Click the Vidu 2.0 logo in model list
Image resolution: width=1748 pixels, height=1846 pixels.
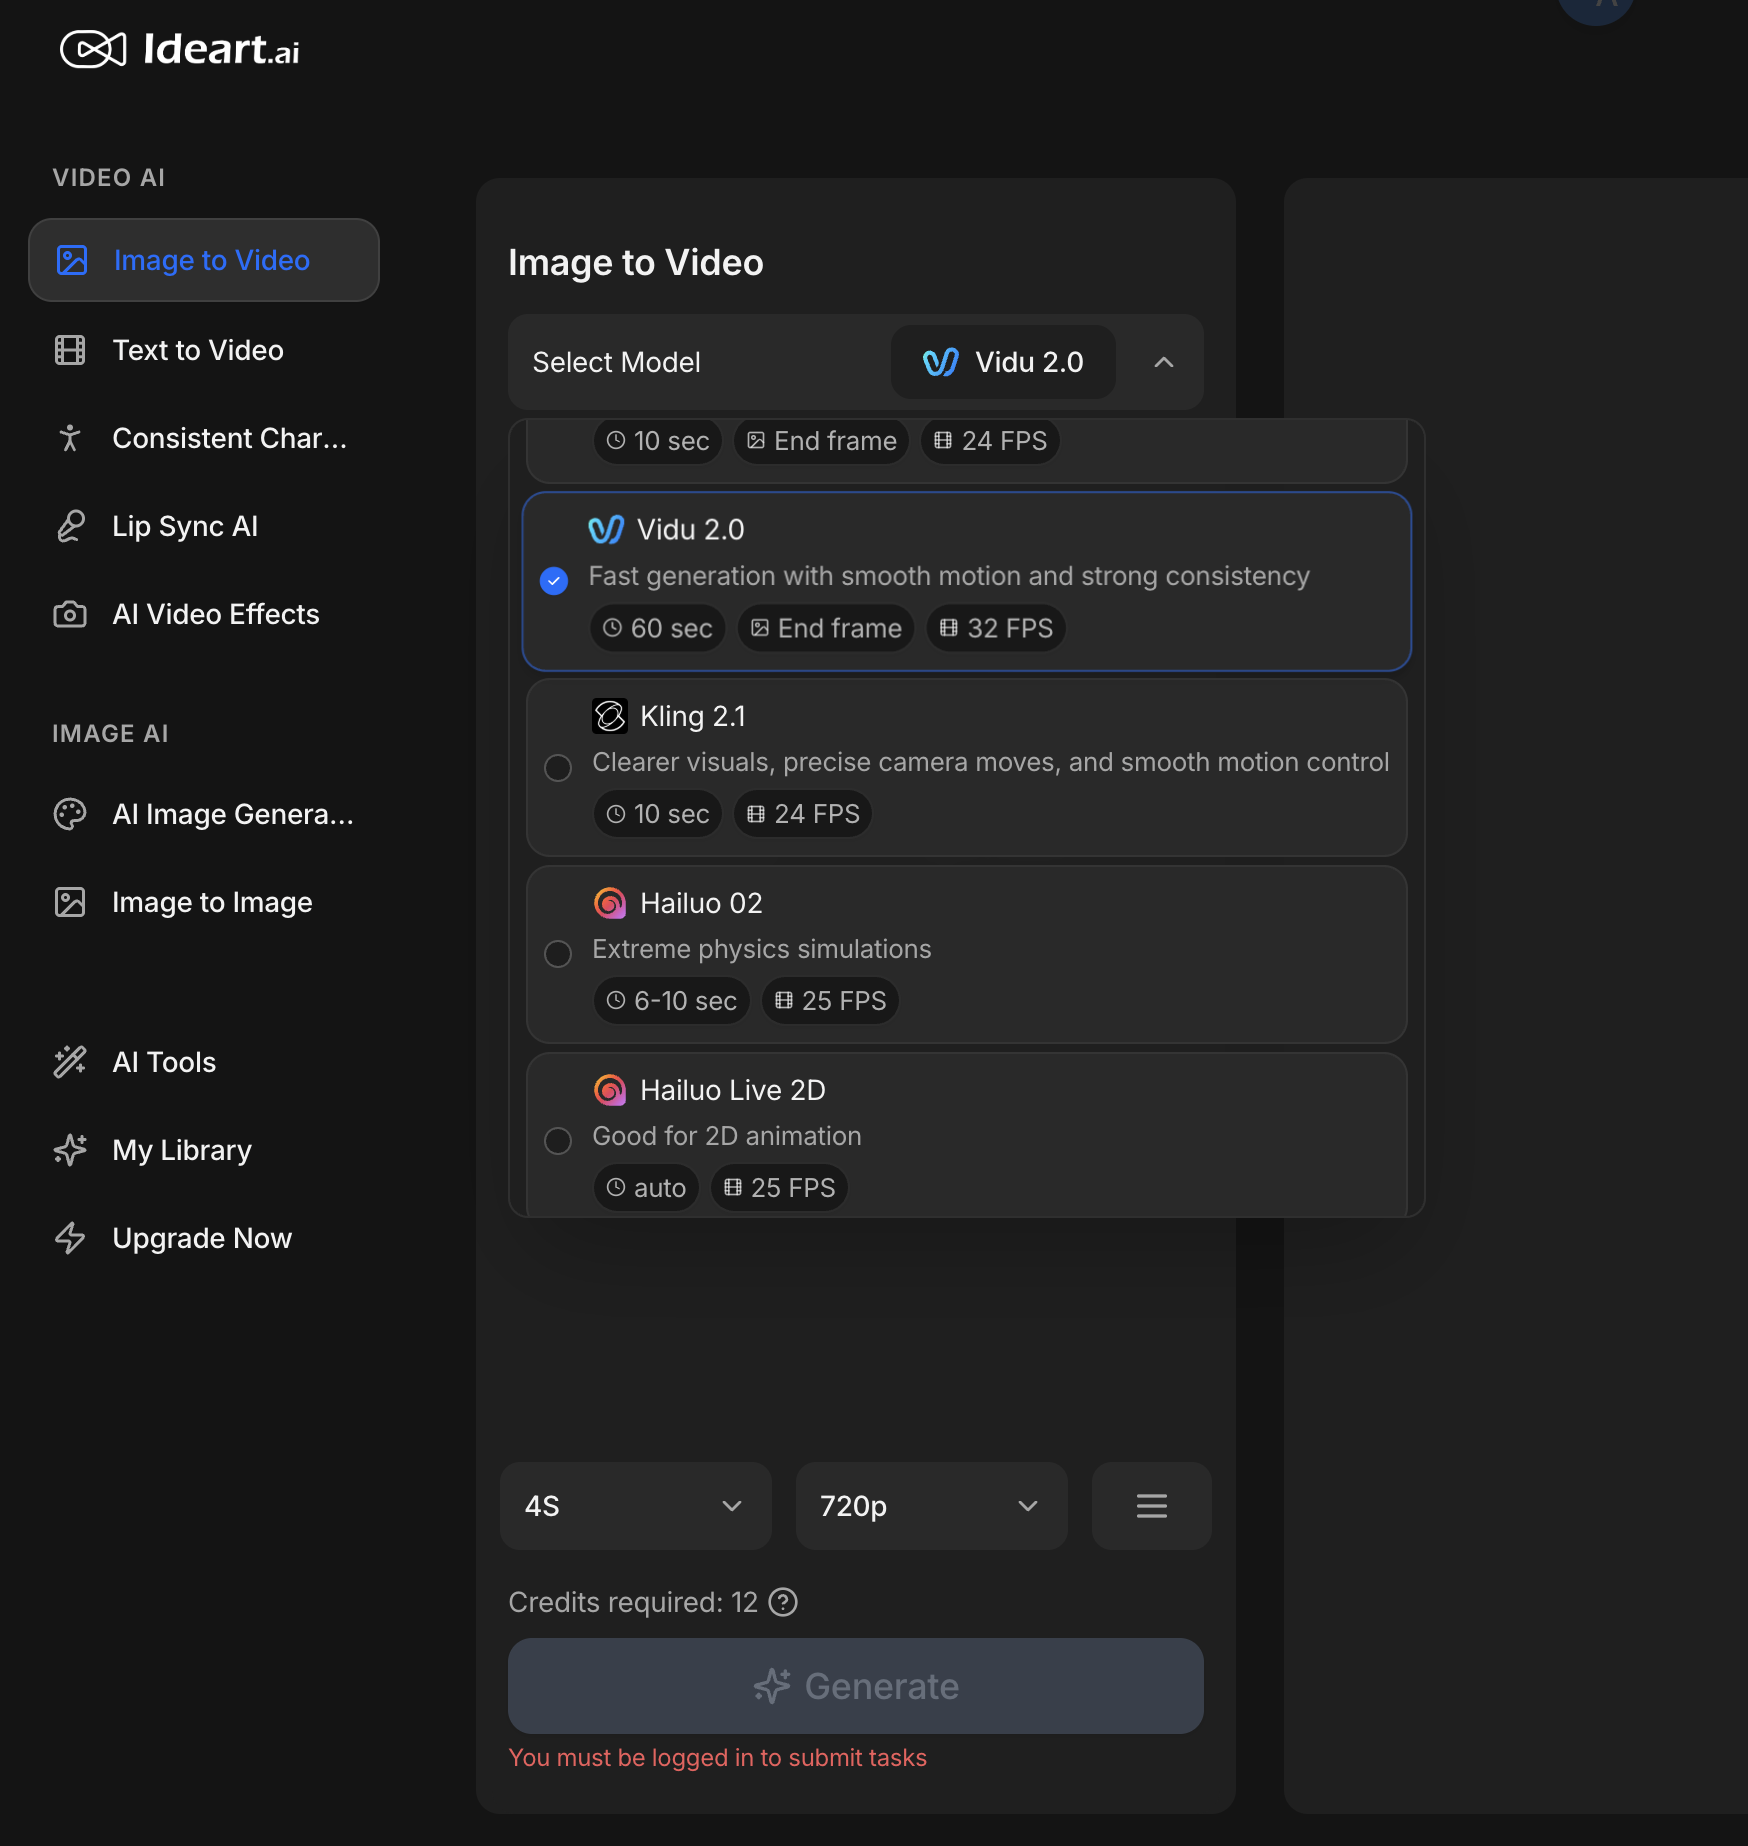click(x=606, y=529)
